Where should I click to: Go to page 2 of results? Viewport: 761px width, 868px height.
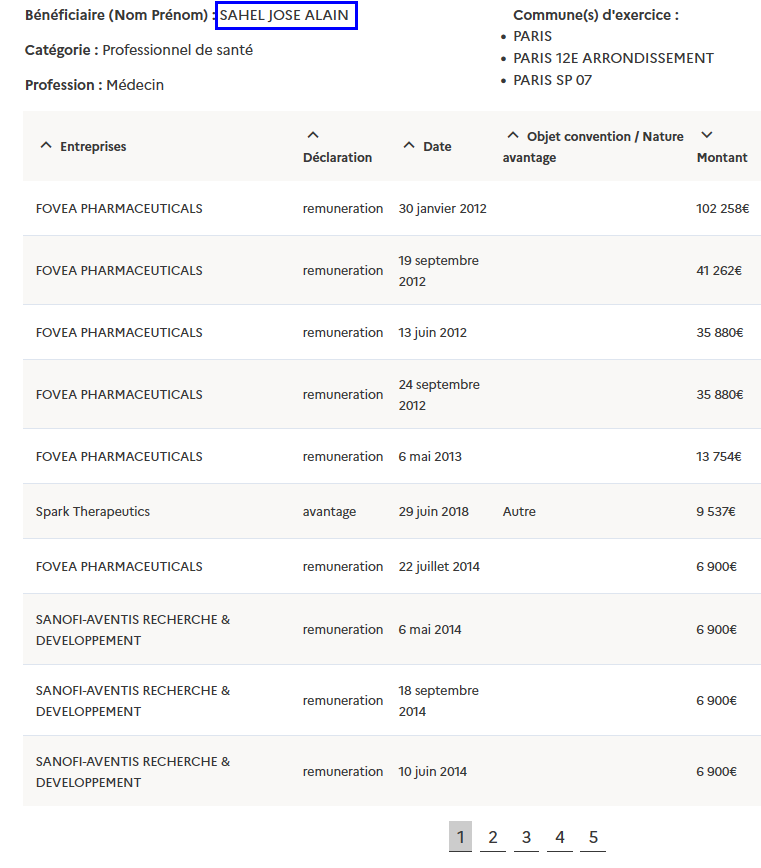493,837
